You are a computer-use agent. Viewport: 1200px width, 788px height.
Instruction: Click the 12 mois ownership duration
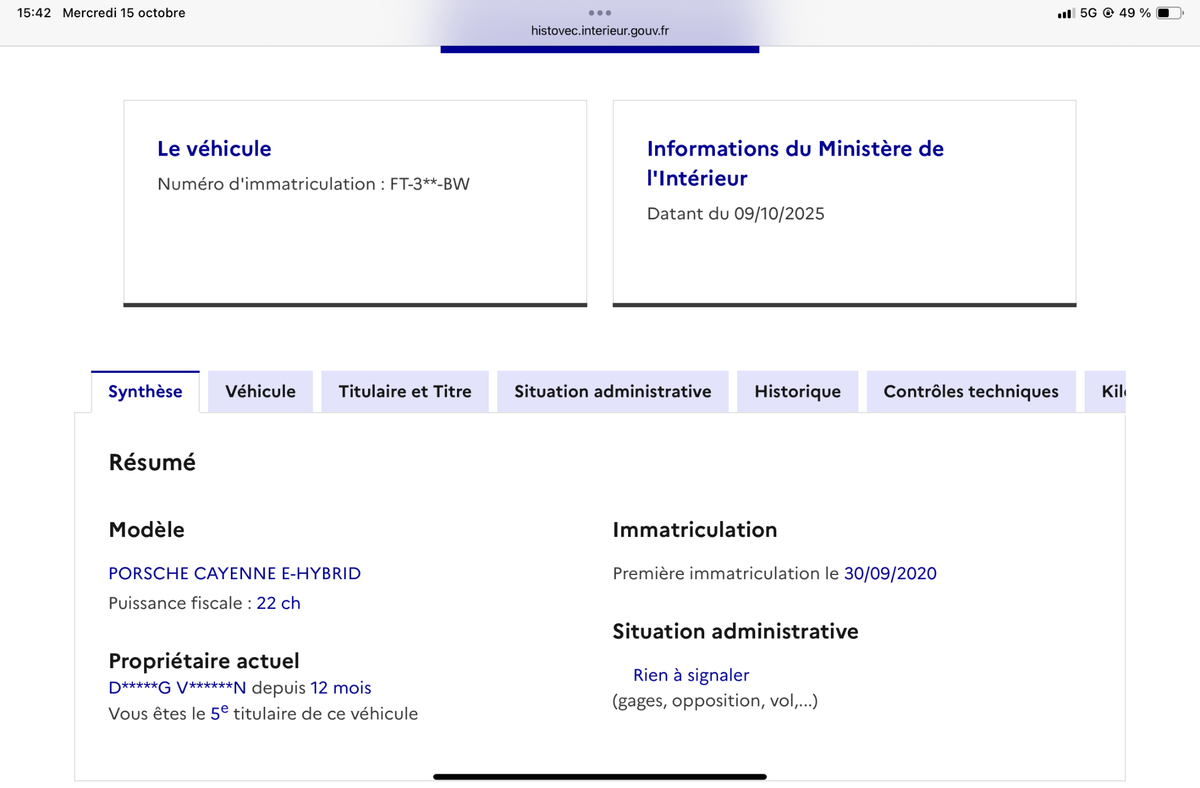[340, 687]
